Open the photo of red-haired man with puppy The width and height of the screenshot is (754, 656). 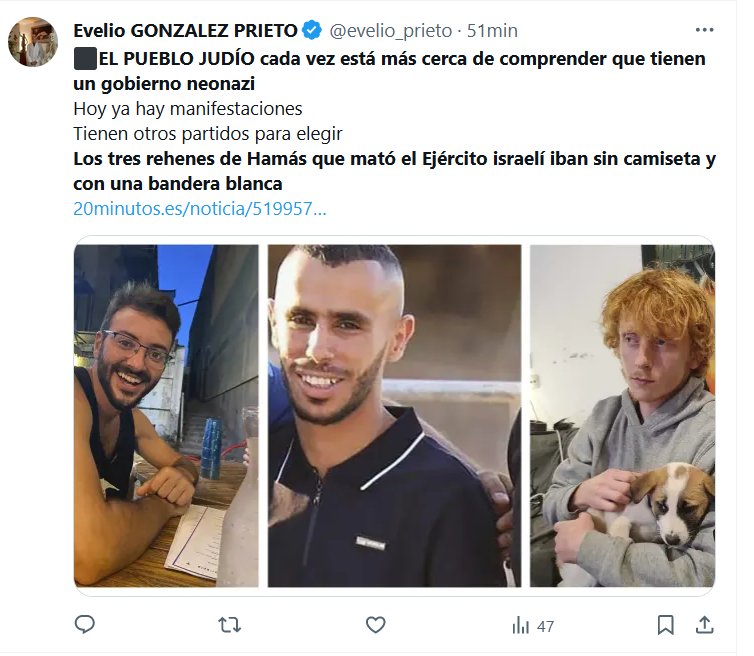pos(622,416)
